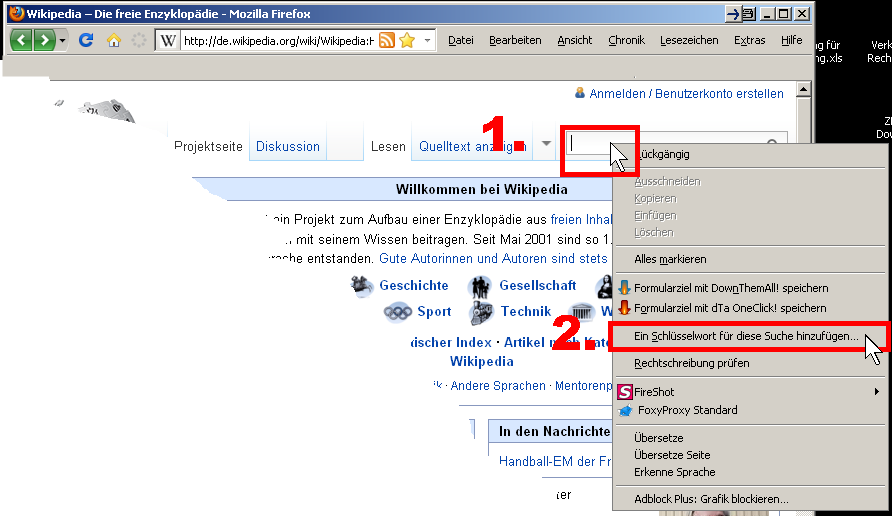Expand the FireShot submenu arrow
The image size is (892, 516).
(877, 391)
